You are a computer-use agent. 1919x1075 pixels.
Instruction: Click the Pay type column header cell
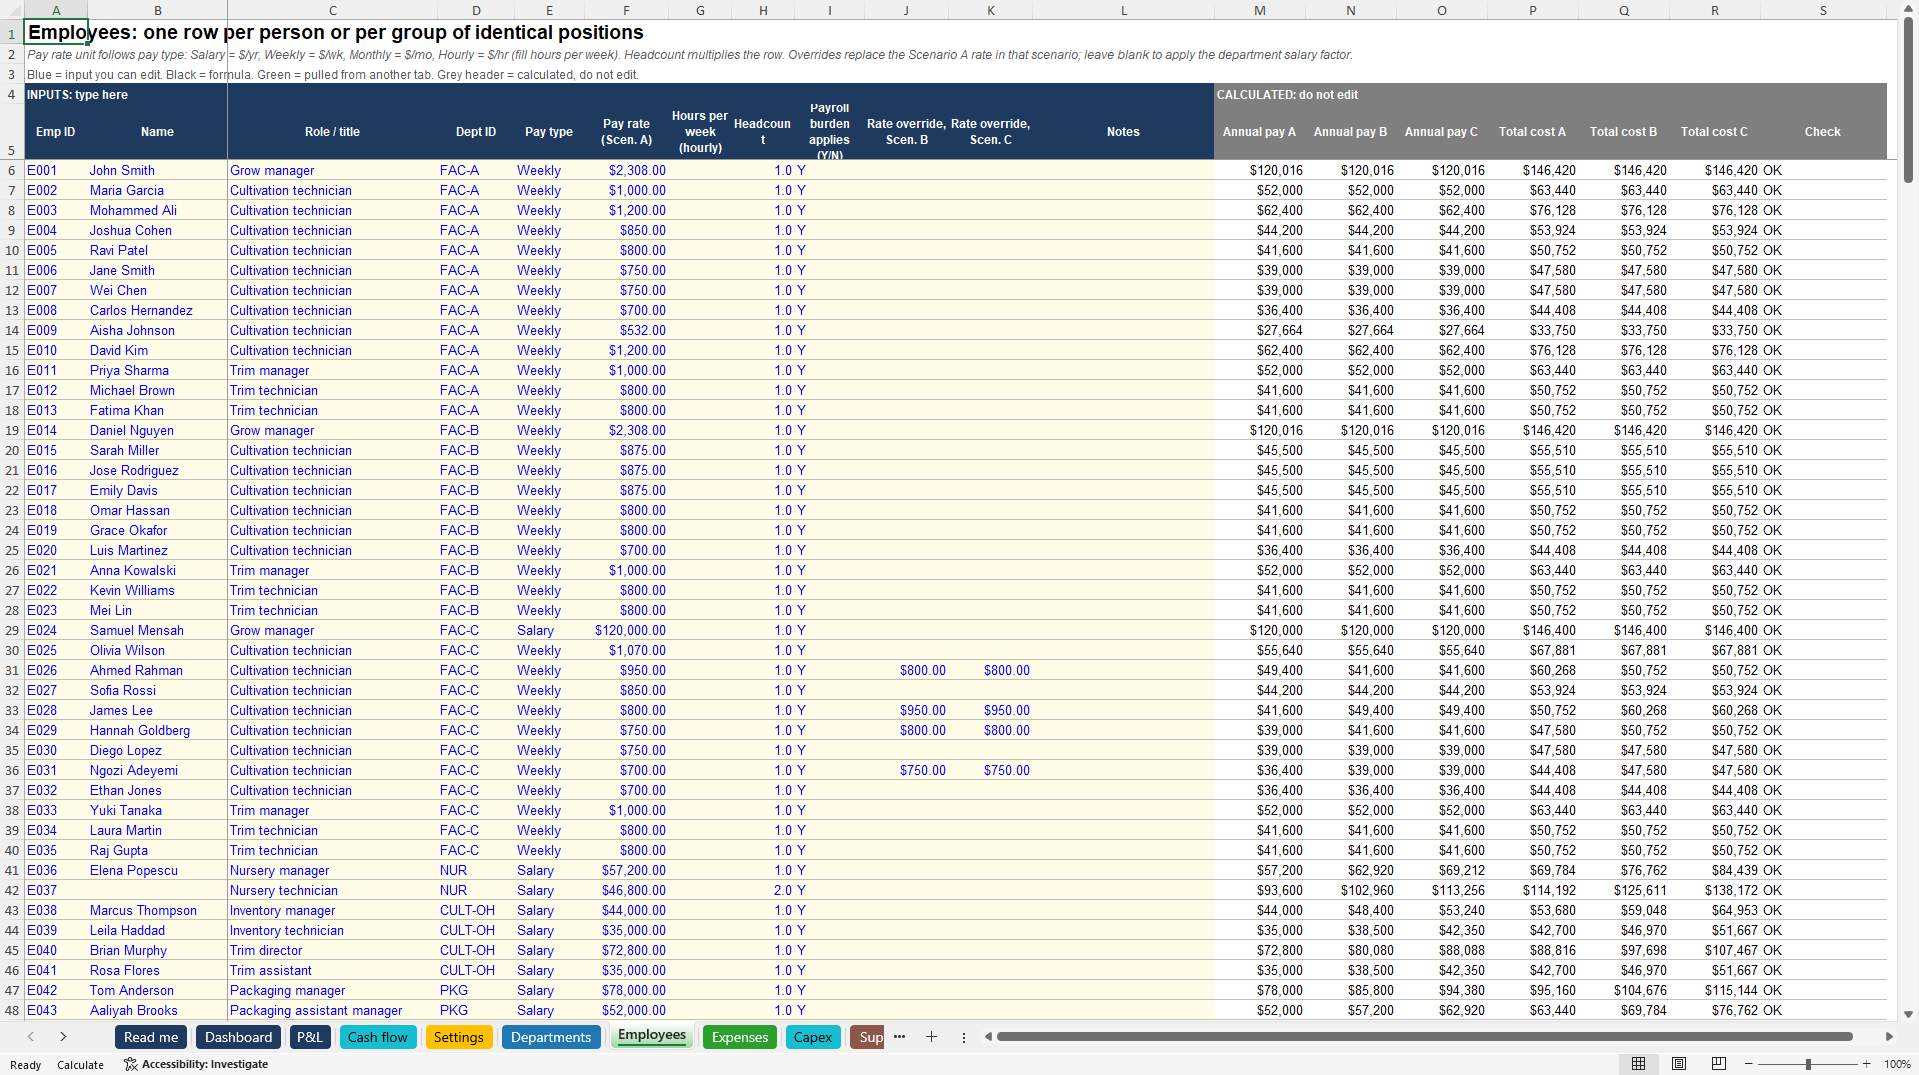pos(549,132)
